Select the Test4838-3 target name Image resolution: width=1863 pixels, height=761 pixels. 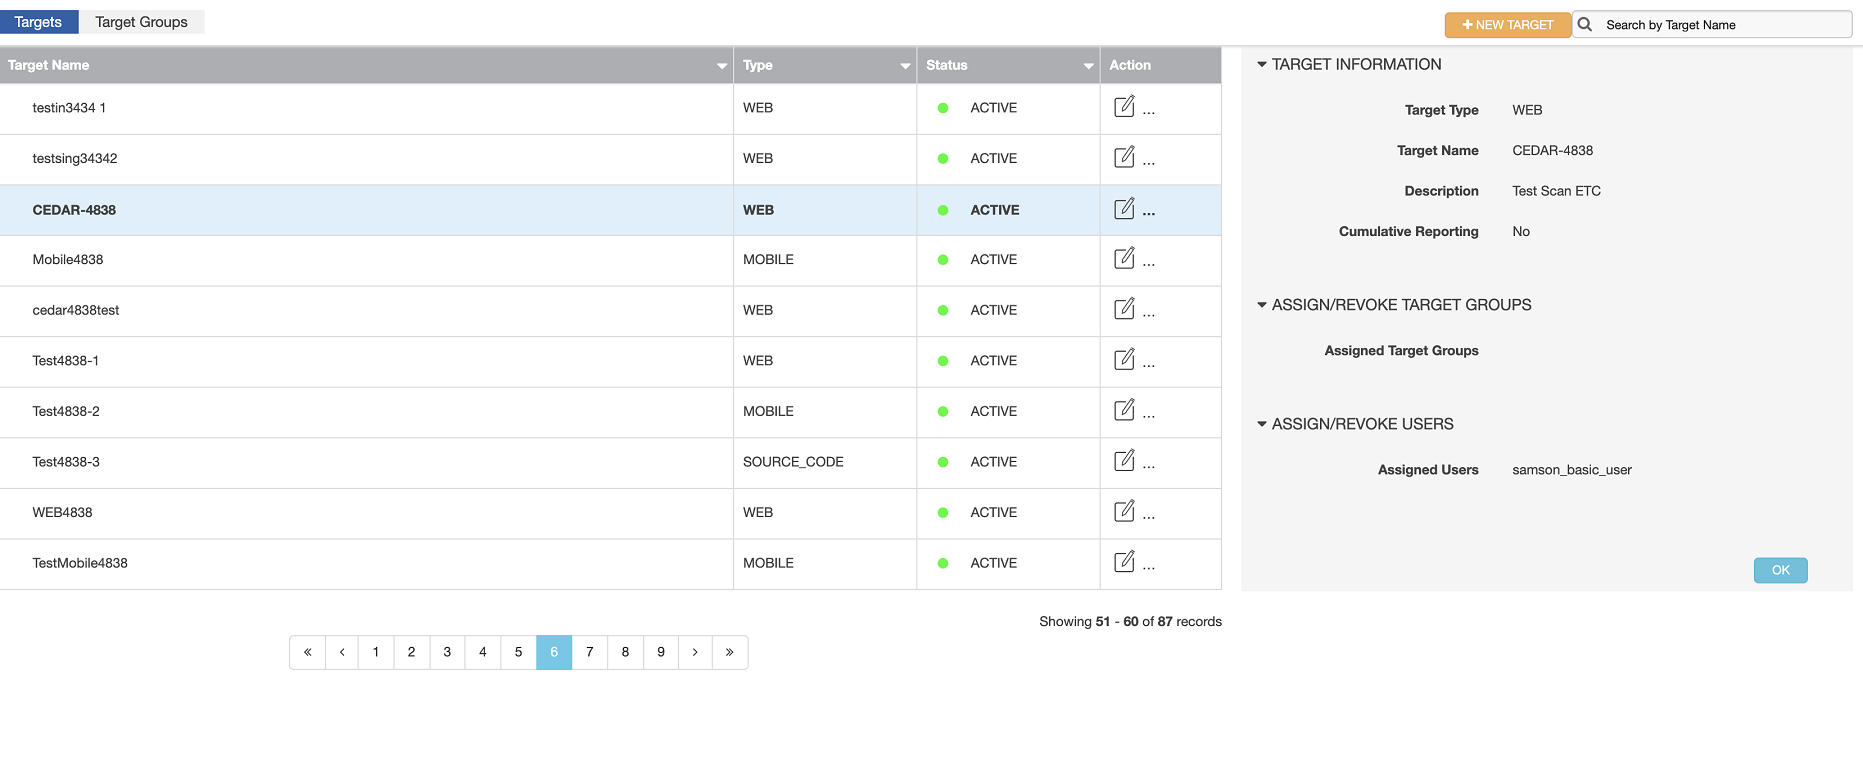(66, 462)
